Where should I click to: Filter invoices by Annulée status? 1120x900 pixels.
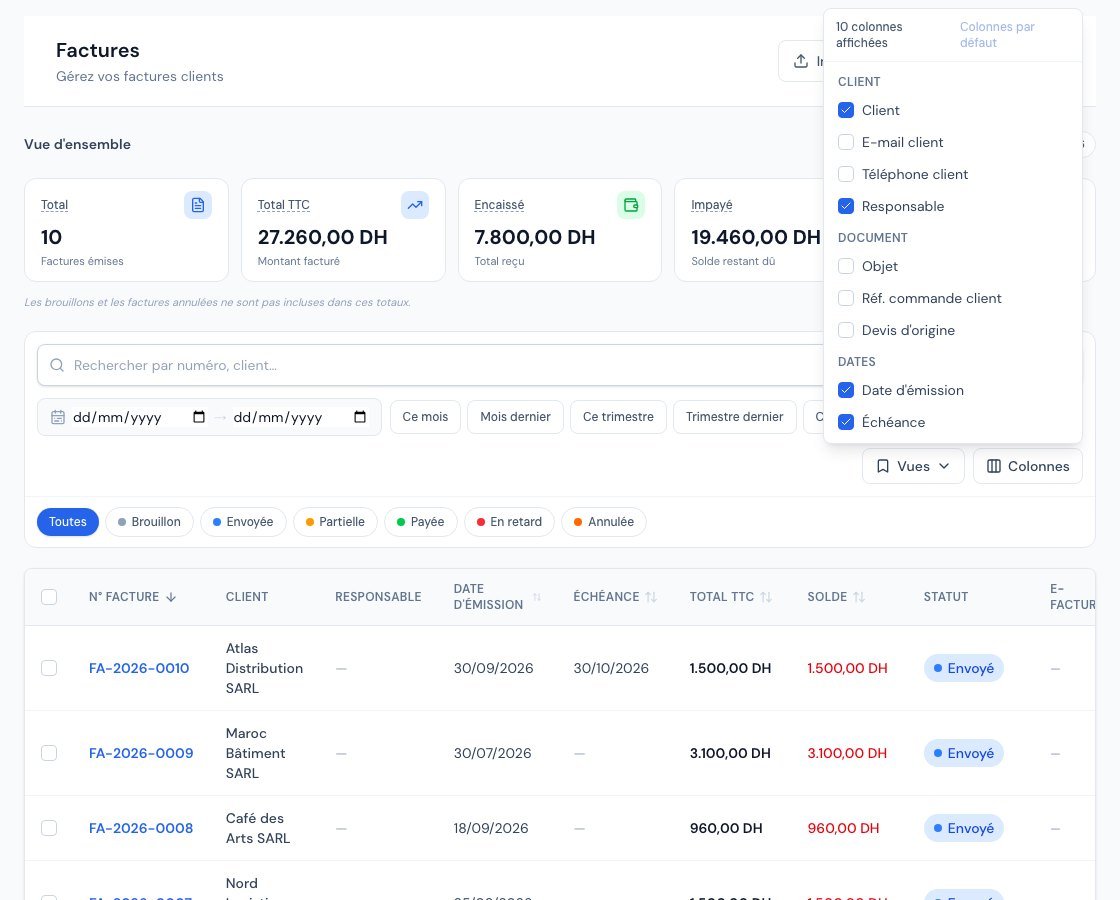(604, 522)
